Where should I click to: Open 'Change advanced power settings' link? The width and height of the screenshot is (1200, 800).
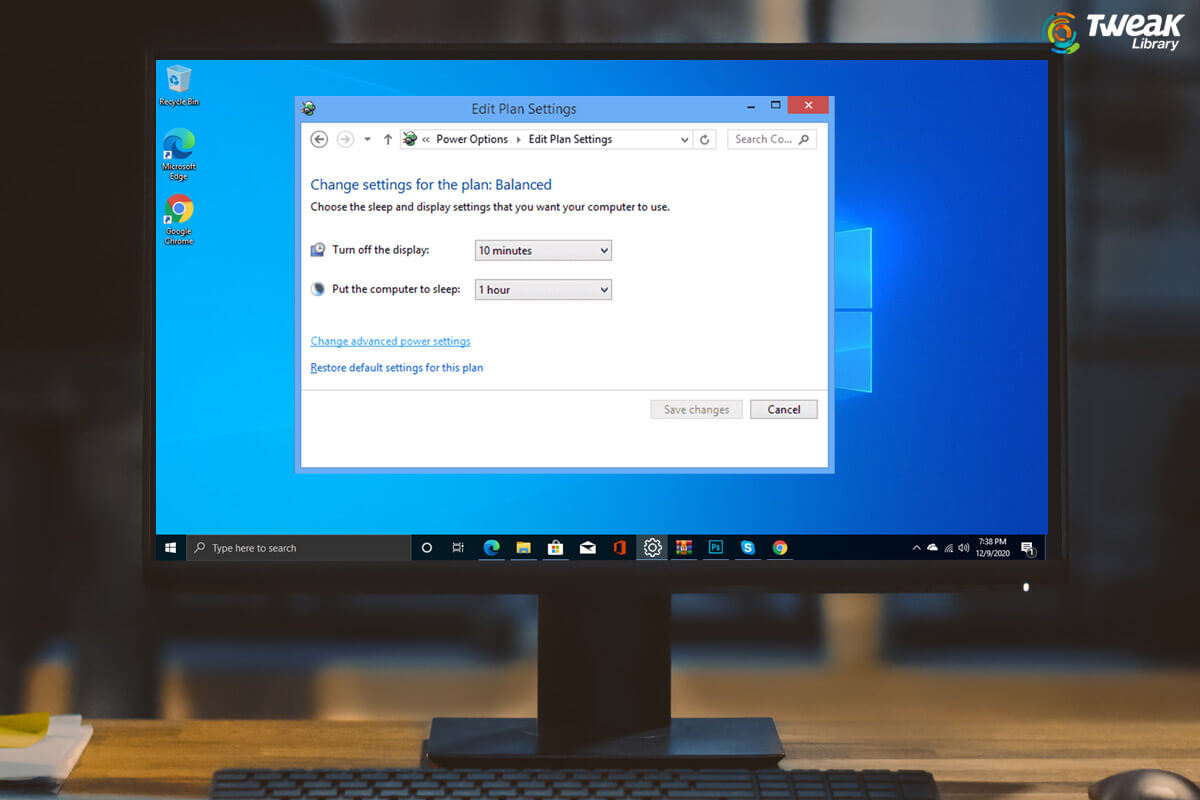coord(390,341)
